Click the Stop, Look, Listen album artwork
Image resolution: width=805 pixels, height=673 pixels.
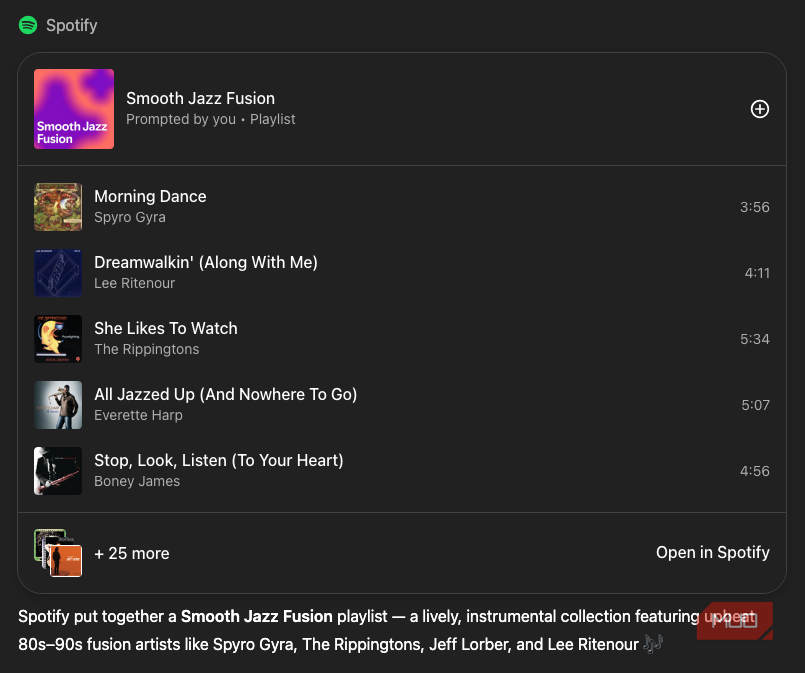pyautogui.click(x=58, y=471)
